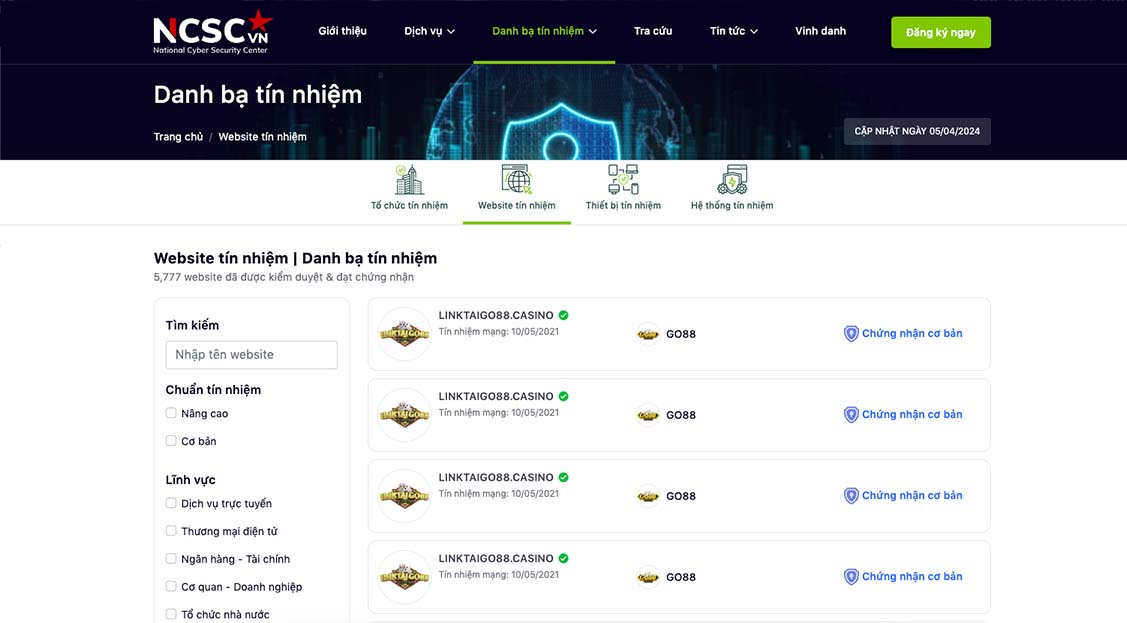
Task: Enable the Cơ bản filter checkbox
Action: (x=171, y=441)
